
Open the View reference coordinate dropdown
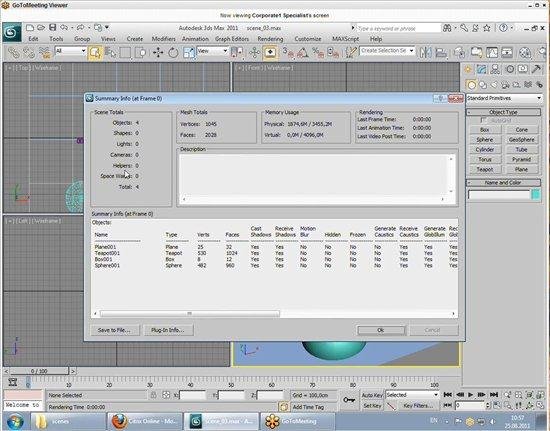pos(212,51)
